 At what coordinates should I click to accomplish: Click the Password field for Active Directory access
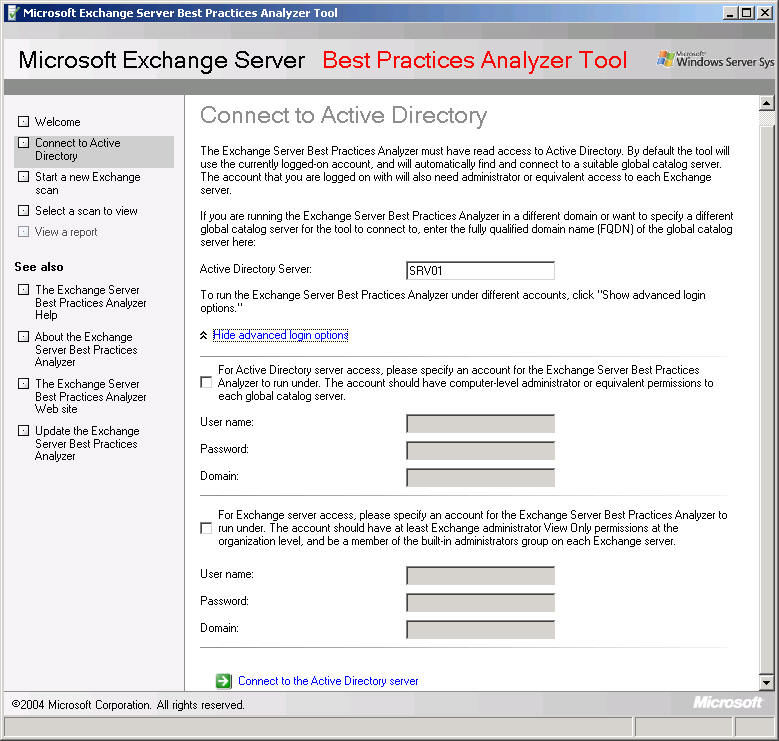pyautogui.click(x=480, y=450)
